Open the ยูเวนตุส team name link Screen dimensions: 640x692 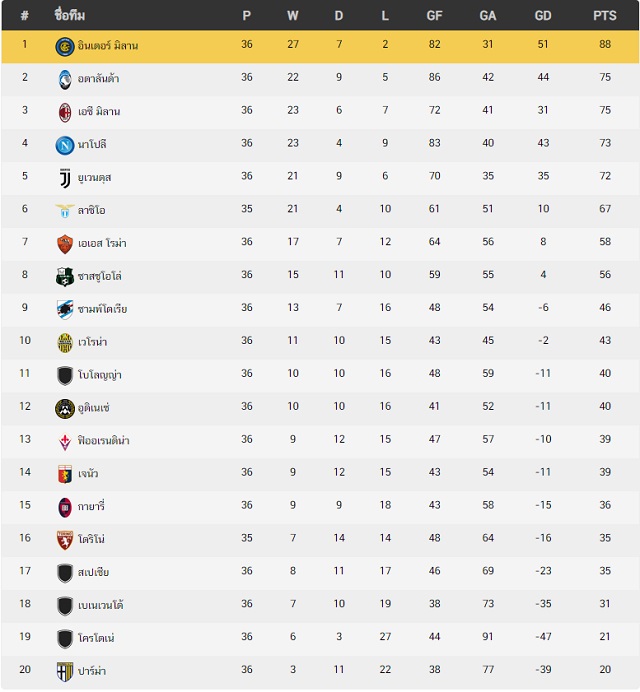pyautogui.click(x=94, y=177)
